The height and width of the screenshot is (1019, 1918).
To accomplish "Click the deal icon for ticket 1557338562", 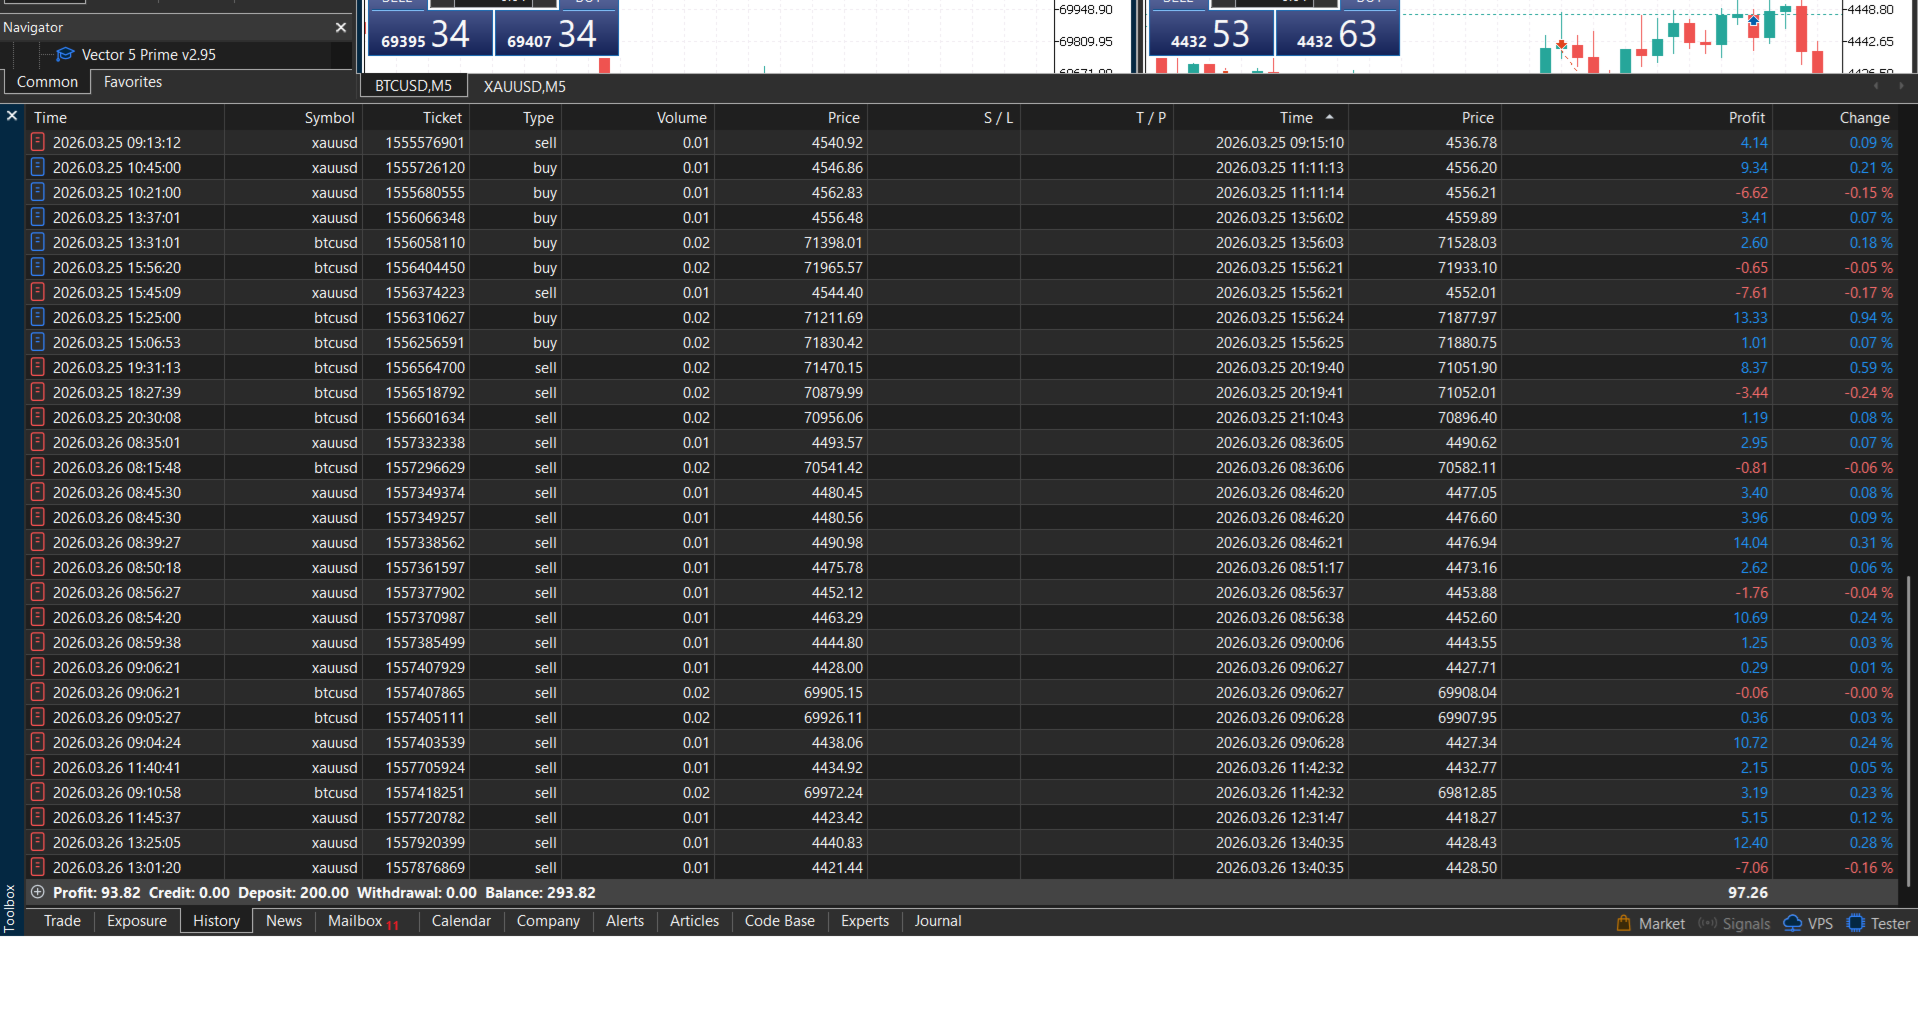I will 38,542.
